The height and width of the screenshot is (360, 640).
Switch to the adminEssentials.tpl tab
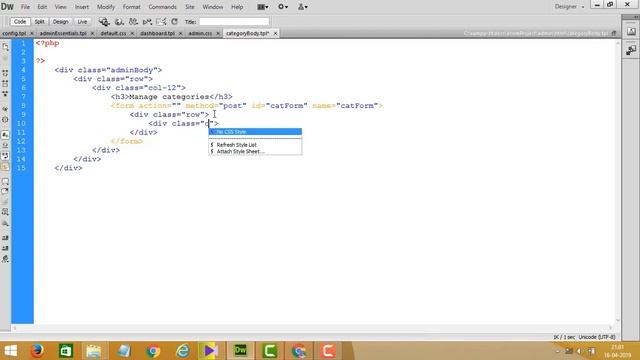coord(63,33)
